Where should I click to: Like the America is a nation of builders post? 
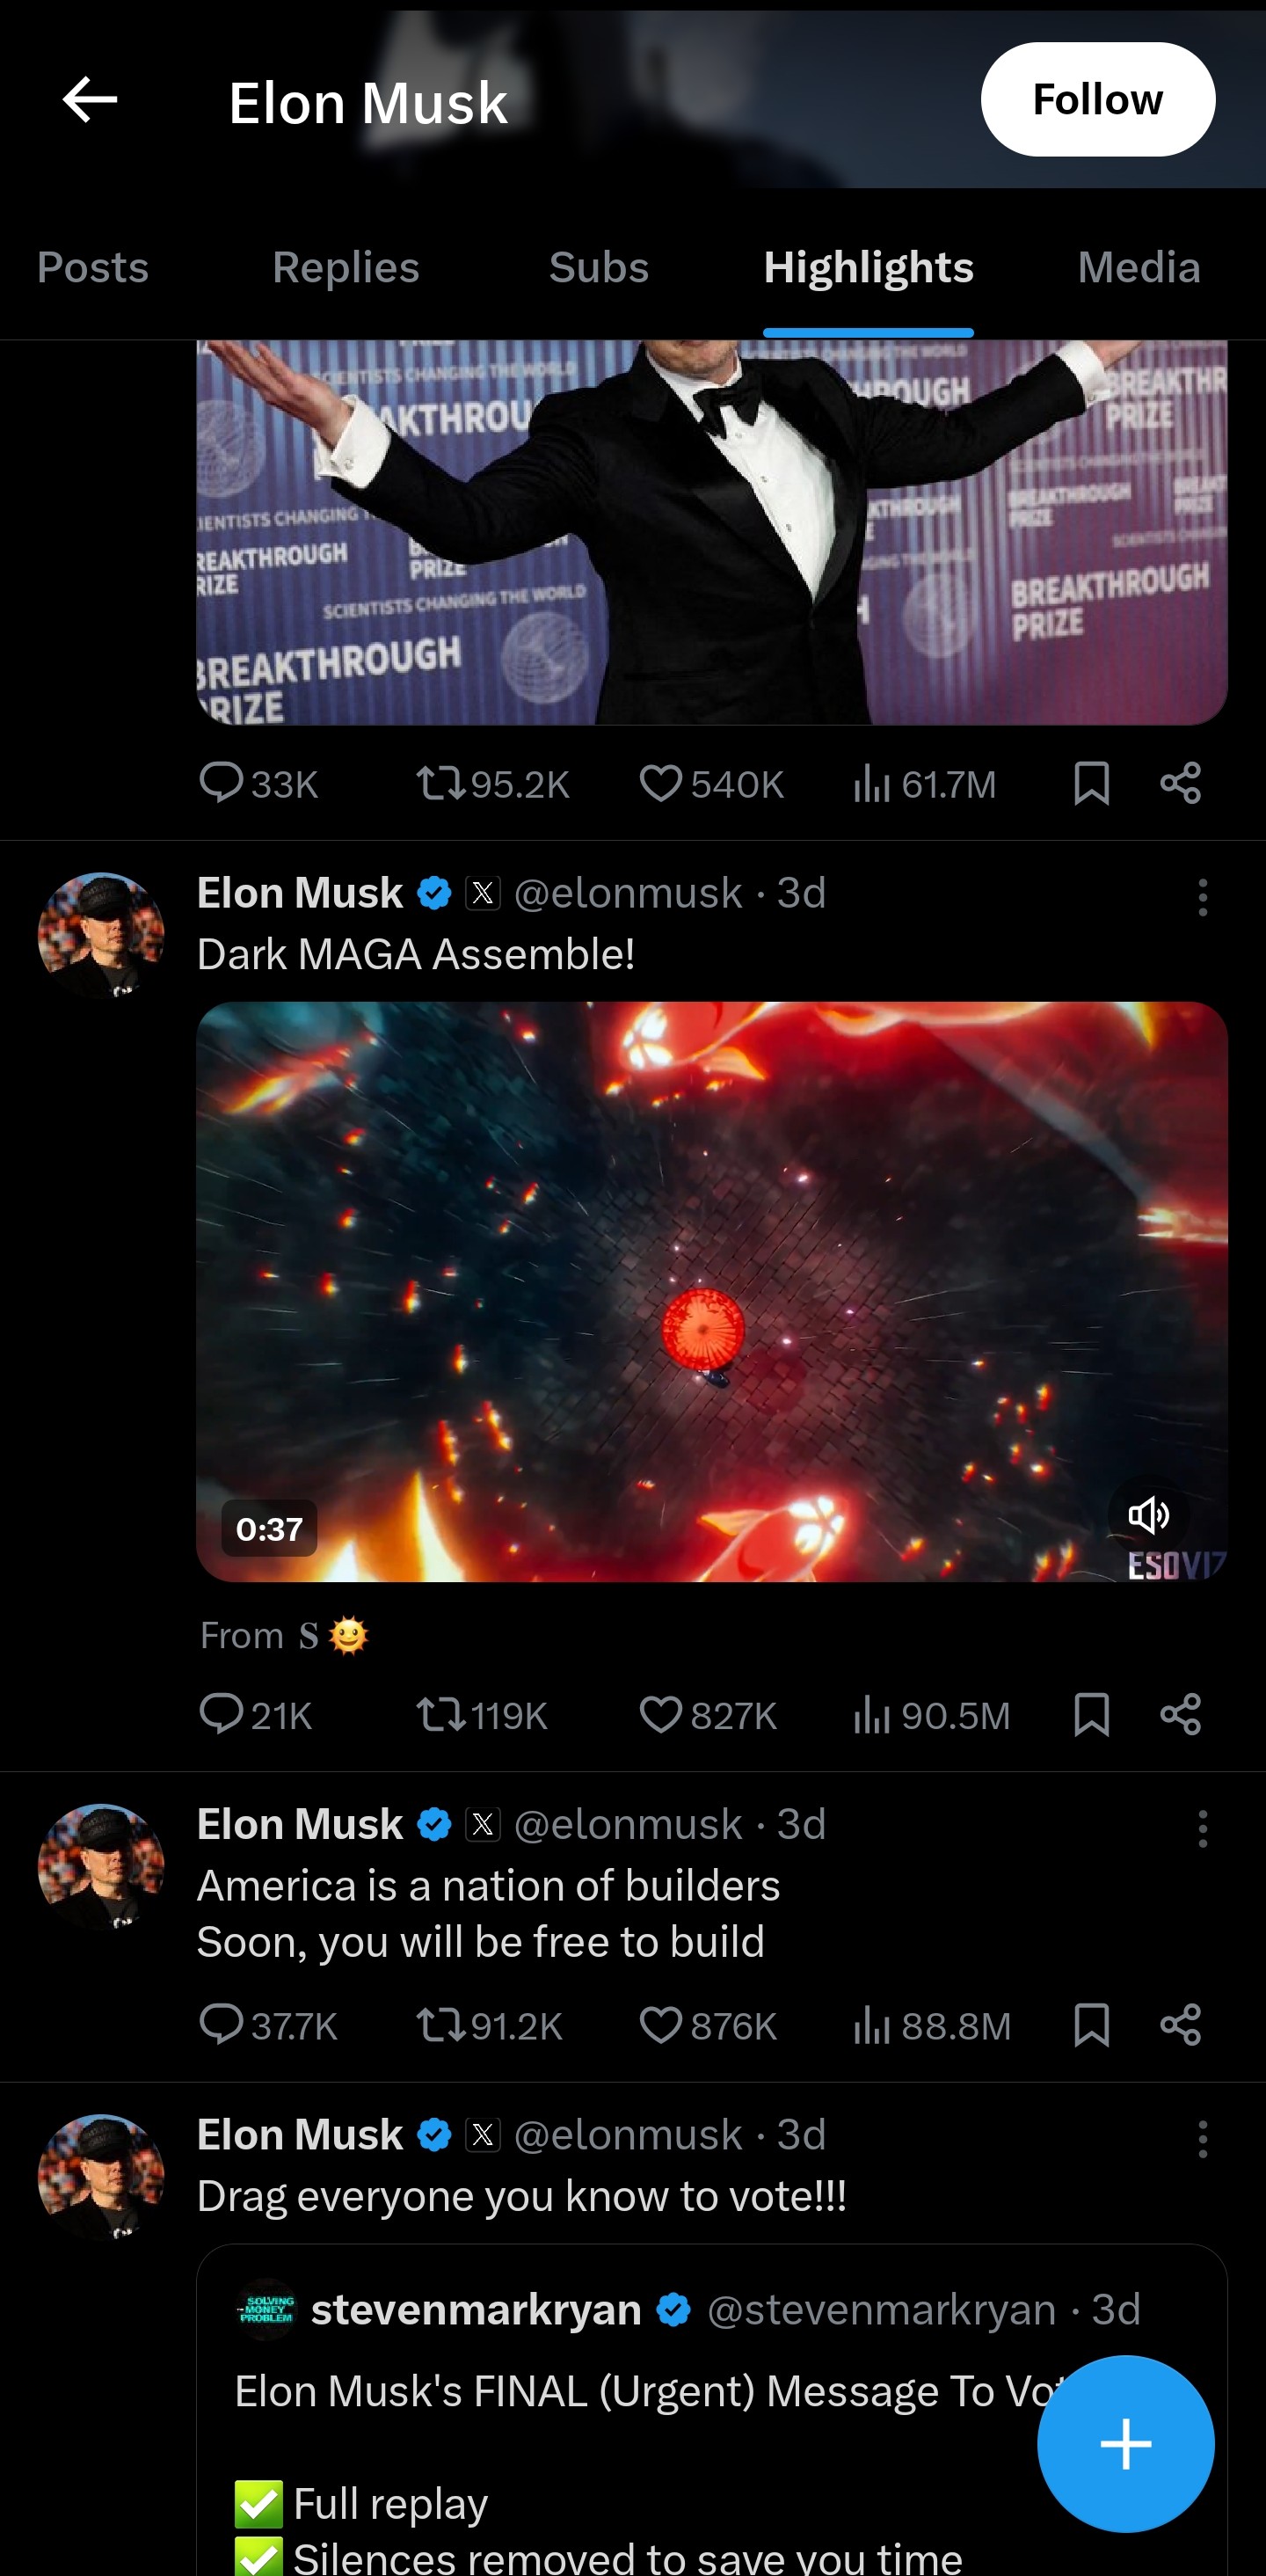click(x=660, y=2026)
